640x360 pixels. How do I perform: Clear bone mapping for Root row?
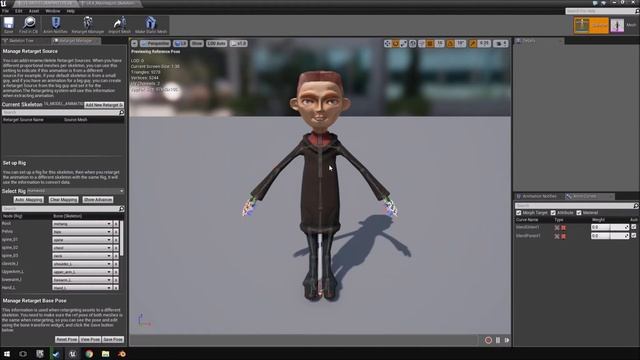[116, 224]
